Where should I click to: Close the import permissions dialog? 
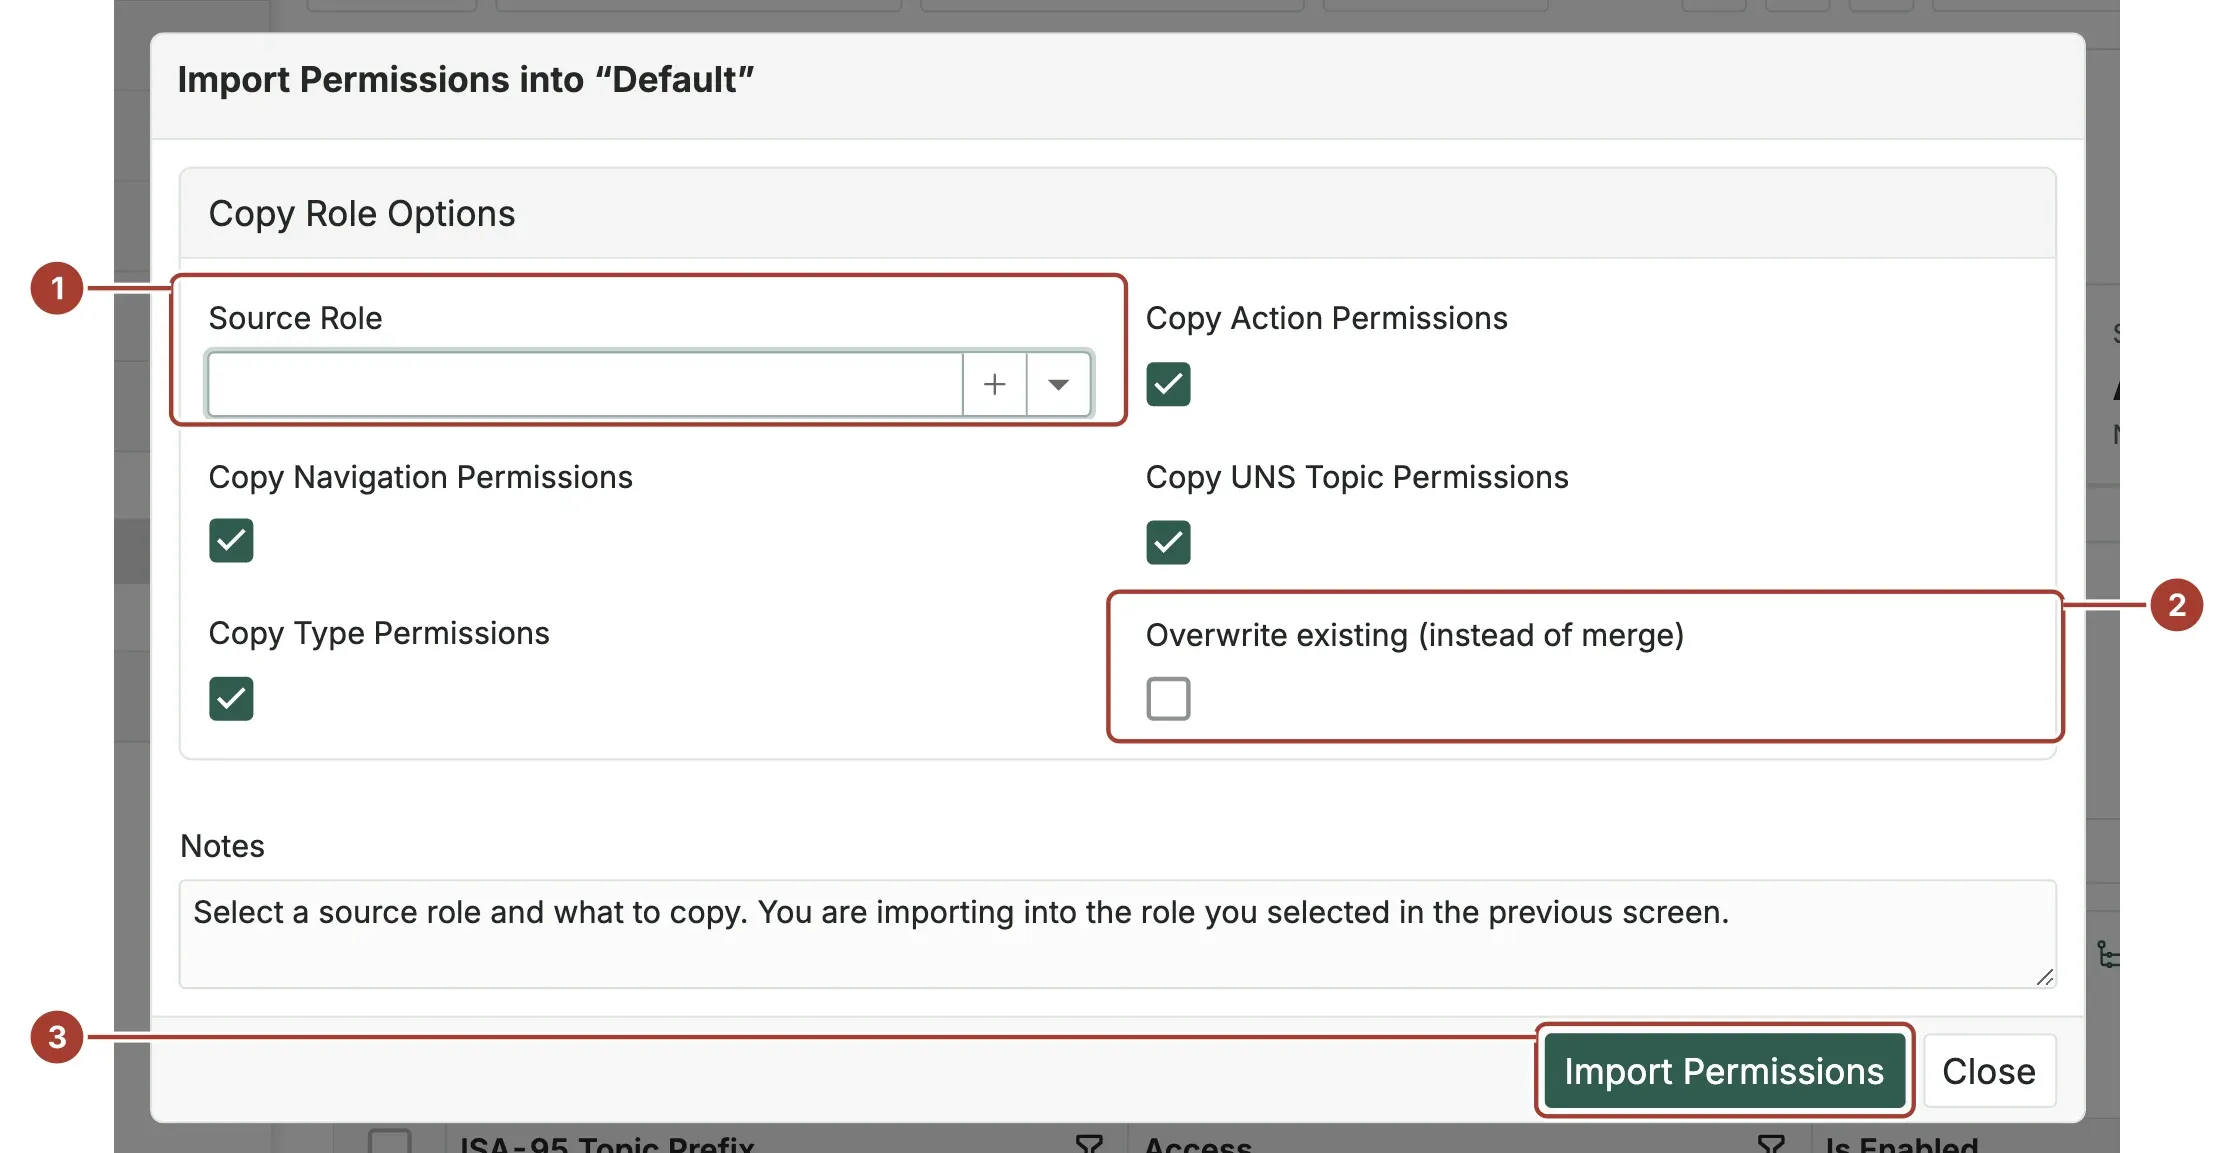[x=1989, y=1071]
